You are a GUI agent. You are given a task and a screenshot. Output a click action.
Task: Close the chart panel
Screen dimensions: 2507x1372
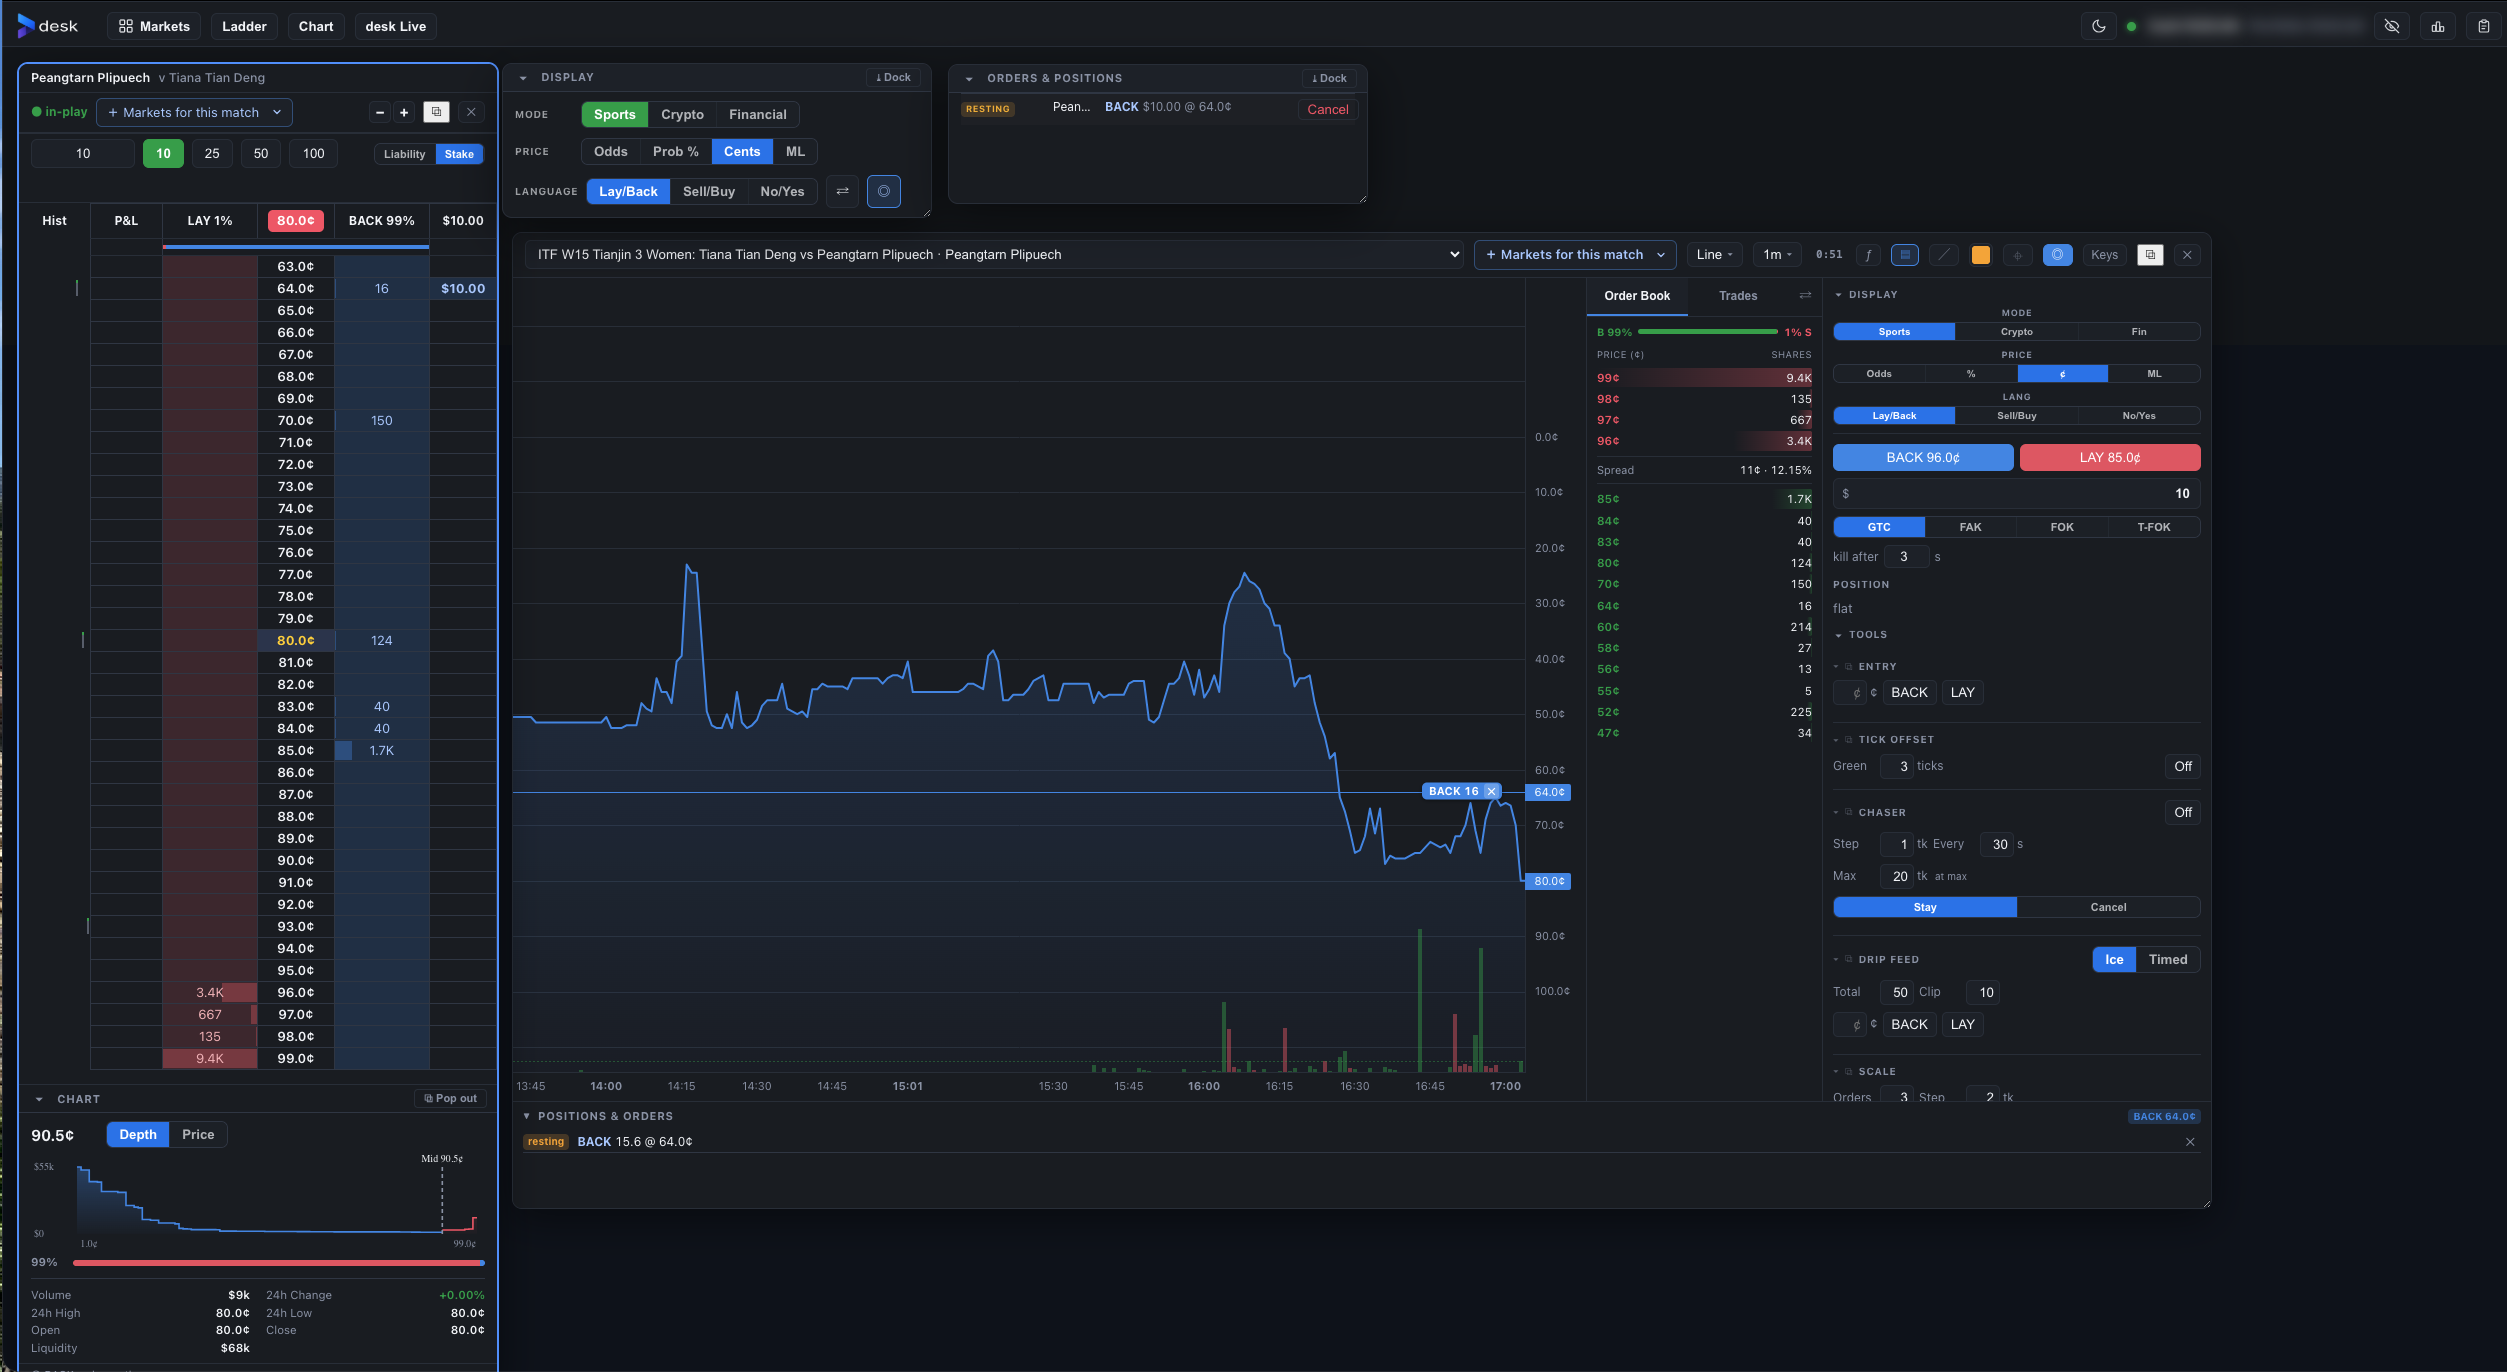click(x=2187, y=255)
